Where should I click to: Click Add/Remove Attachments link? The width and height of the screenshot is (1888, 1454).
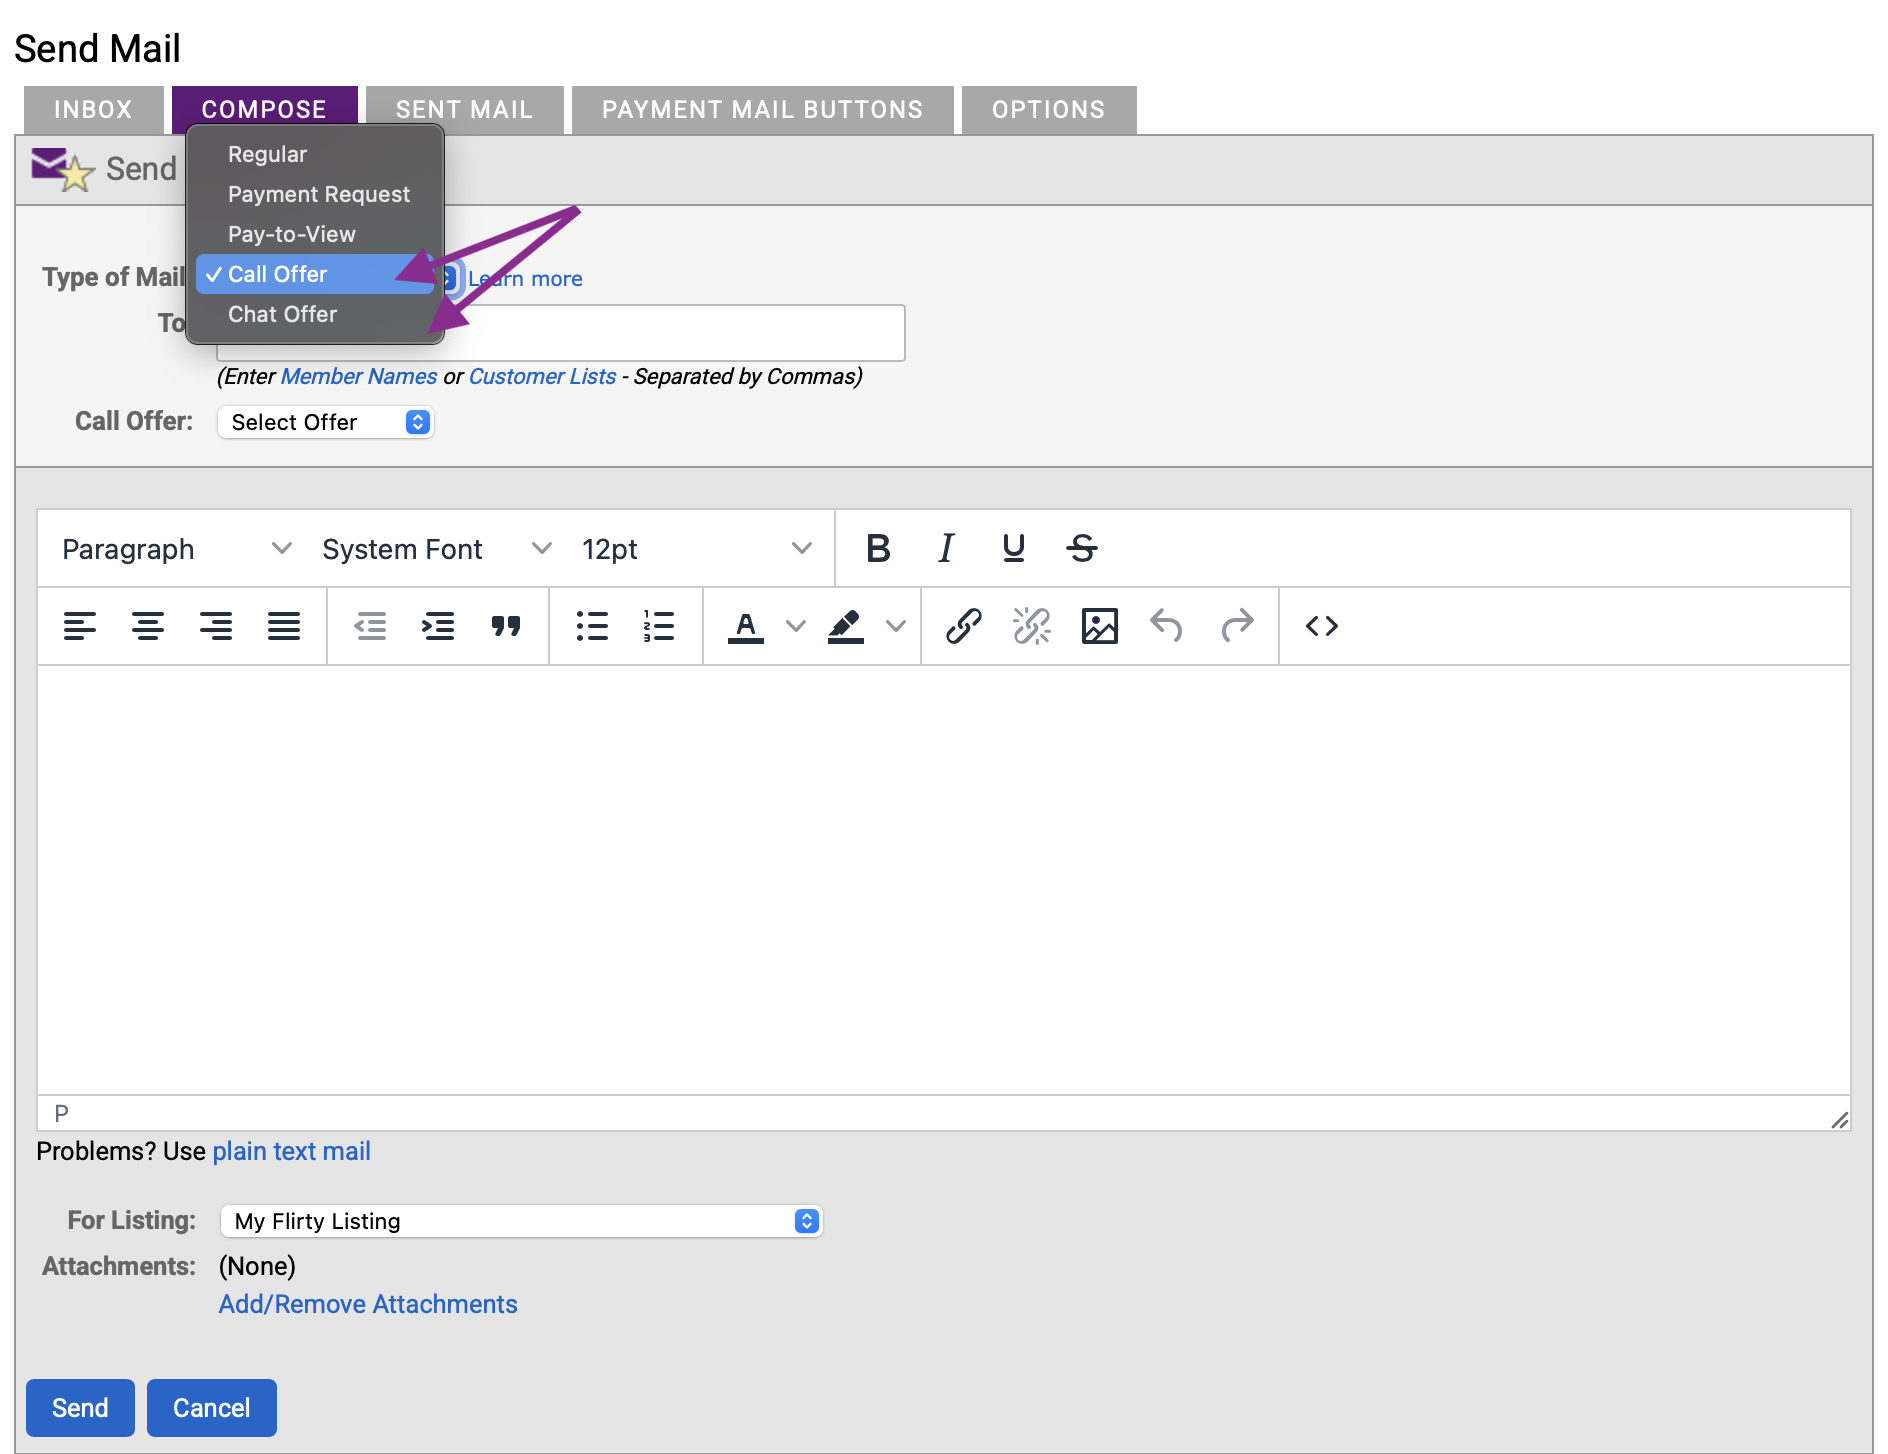(368, 1304)
